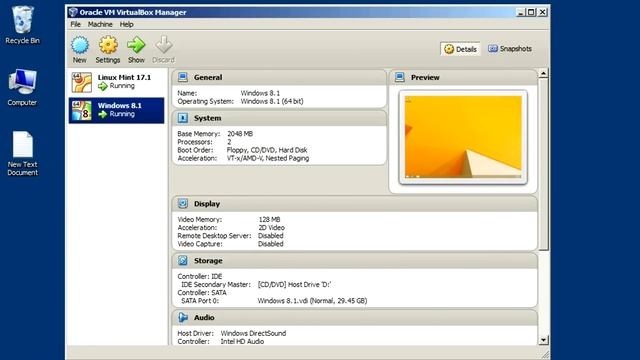
Task: Click the New virtual machine icon
Action: pyautogui.click(x=80, y=45)
